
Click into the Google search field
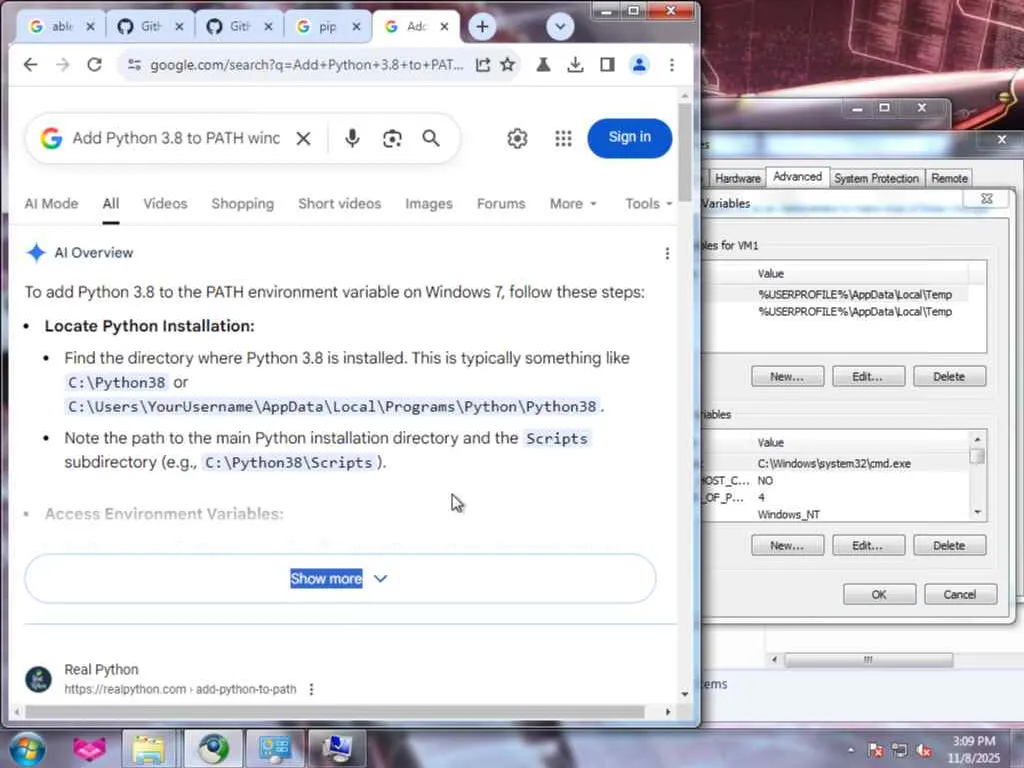tap(176, 138)
